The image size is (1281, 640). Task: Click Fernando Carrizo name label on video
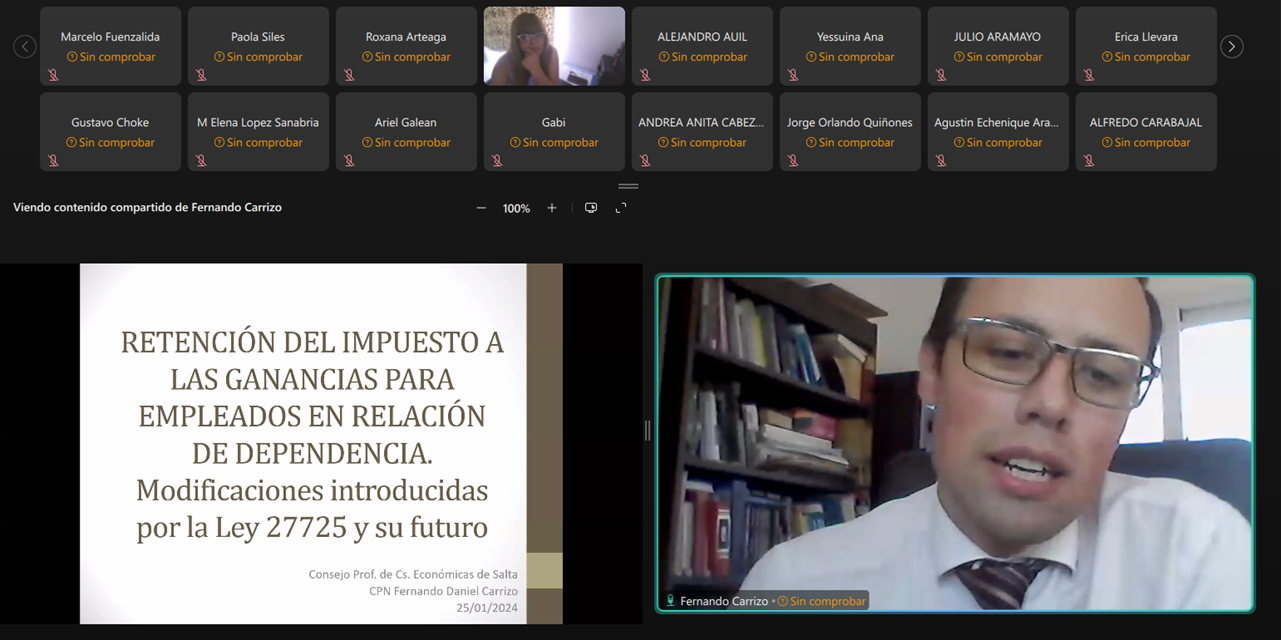724,601
